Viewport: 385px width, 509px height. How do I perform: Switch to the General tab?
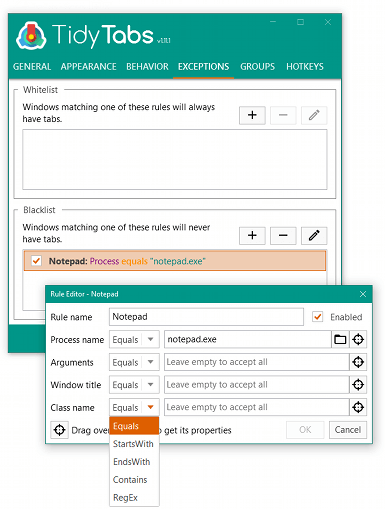(x=32, y=67)
